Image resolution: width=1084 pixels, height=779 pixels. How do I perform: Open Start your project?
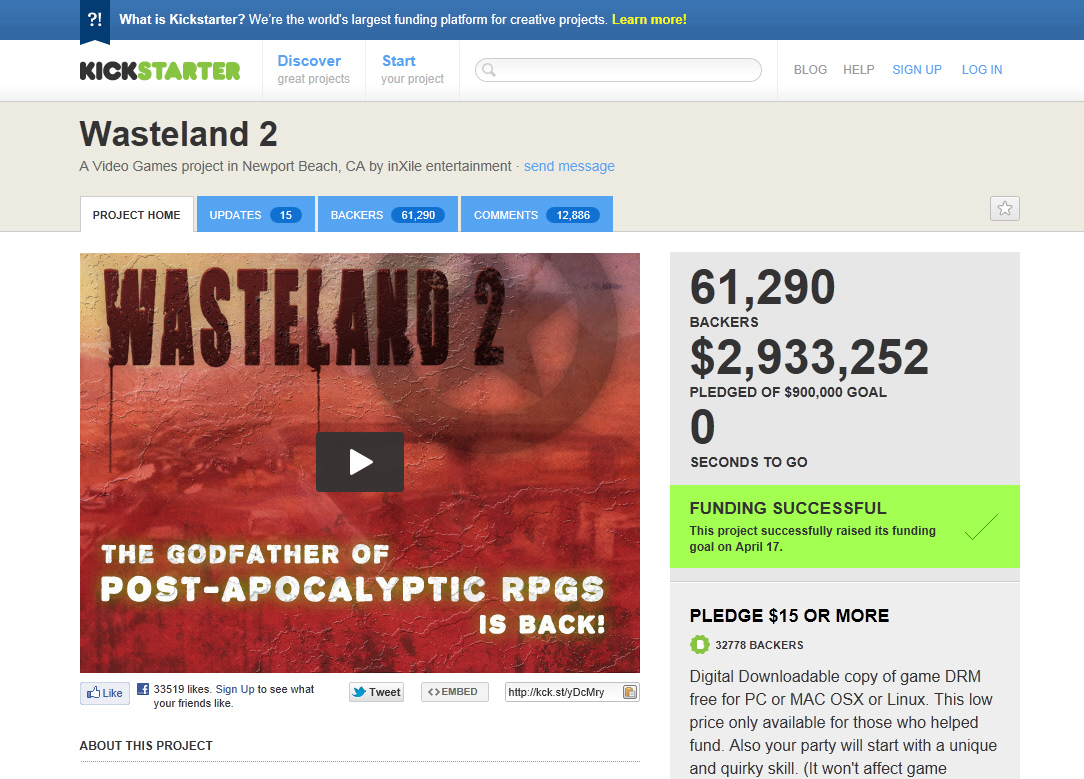[412, 70]
